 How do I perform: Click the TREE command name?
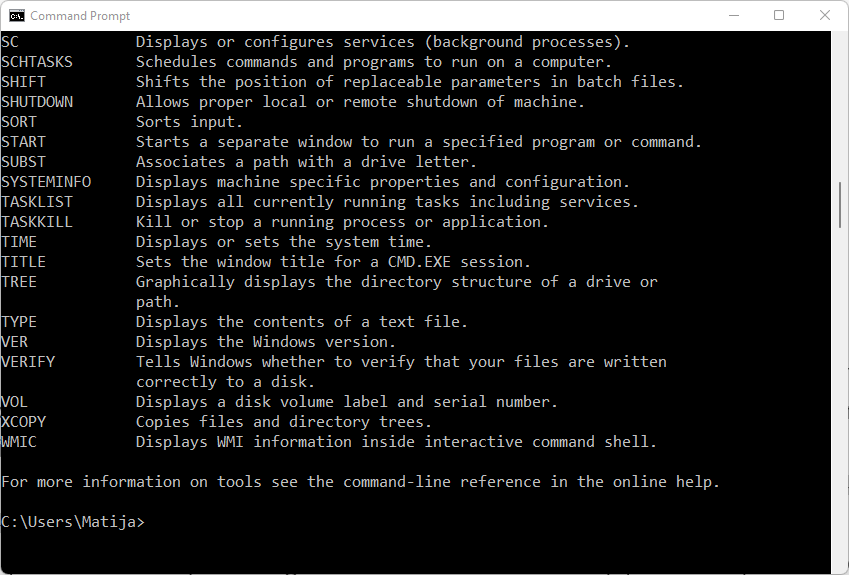[x=19, y=282]
